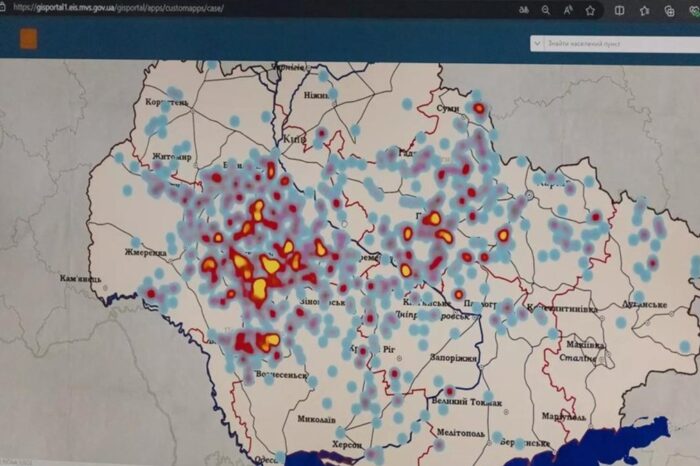Activate the Read aloud icon
The height and width of the screenshot is (466, 700).
(x=567, y=9)
